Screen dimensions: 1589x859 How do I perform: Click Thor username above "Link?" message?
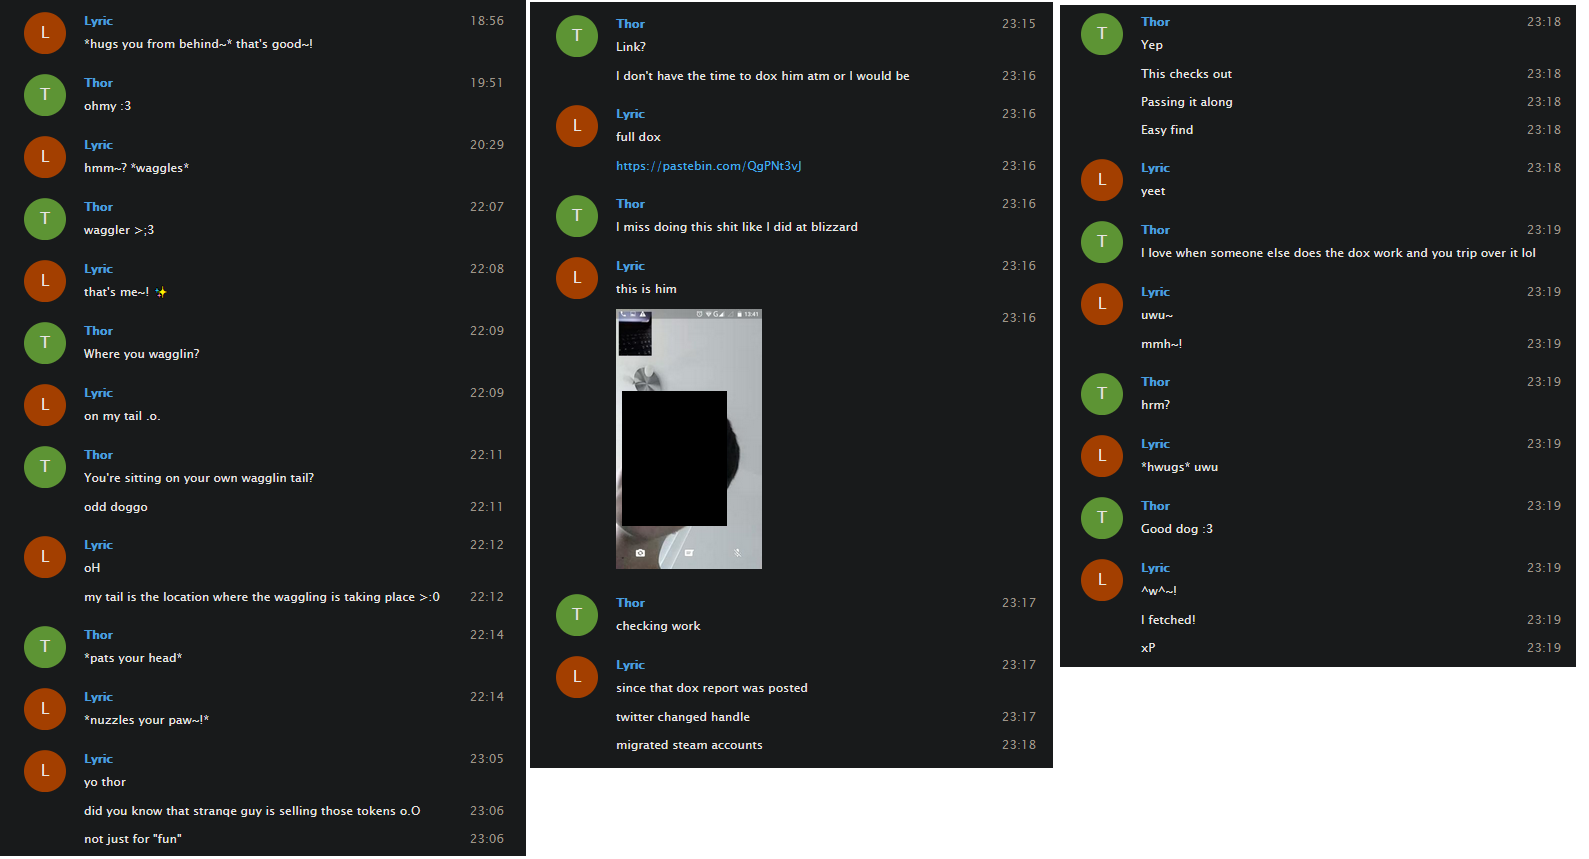pyautogui.click(x=630, y=24)
